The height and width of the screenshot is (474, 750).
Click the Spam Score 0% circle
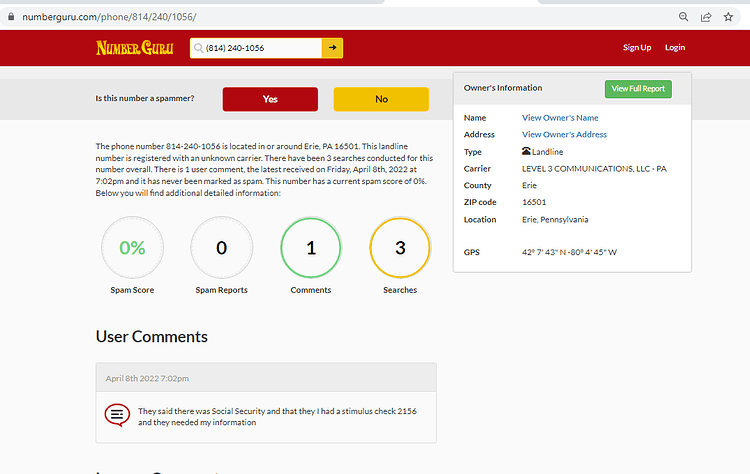(x=132, y=247)
